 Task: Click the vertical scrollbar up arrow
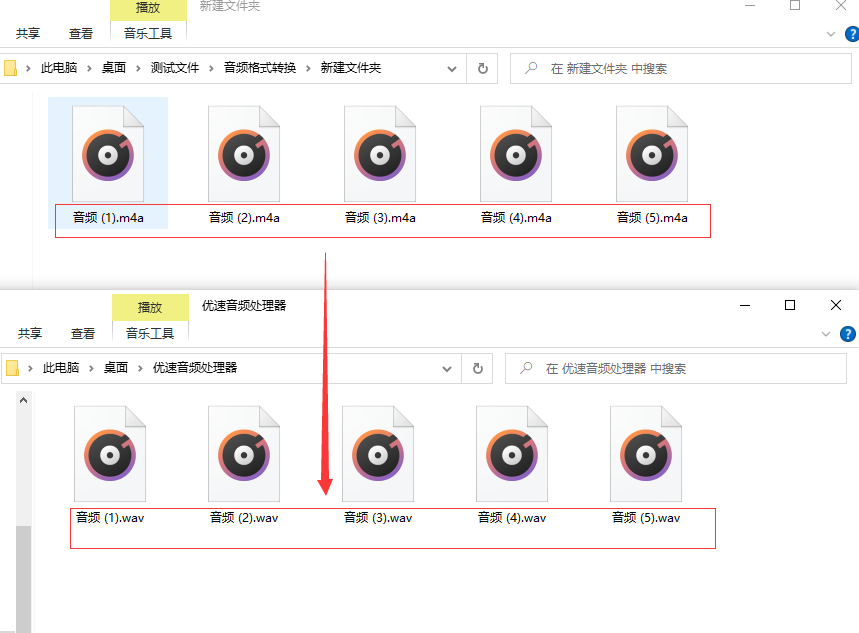click(x=23, y=397)
